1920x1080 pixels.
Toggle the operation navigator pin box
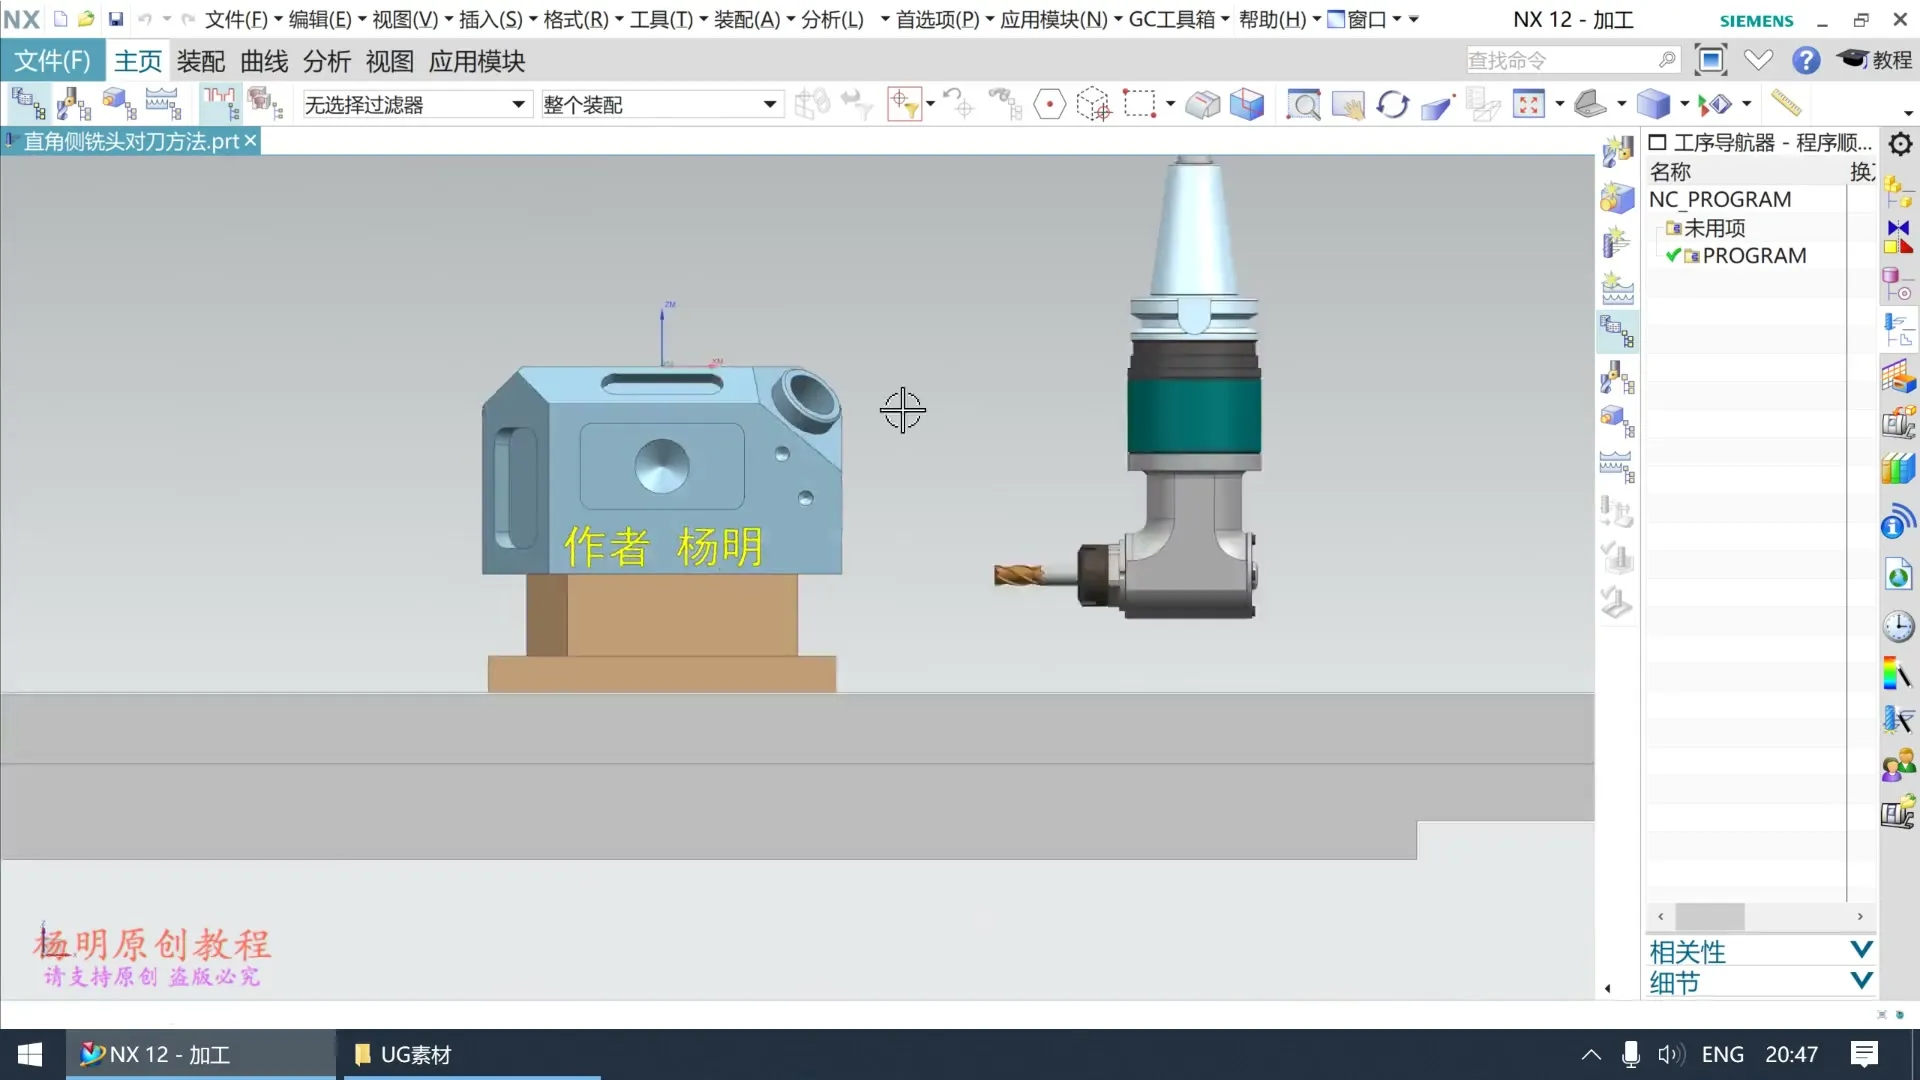coord(1657,142)
